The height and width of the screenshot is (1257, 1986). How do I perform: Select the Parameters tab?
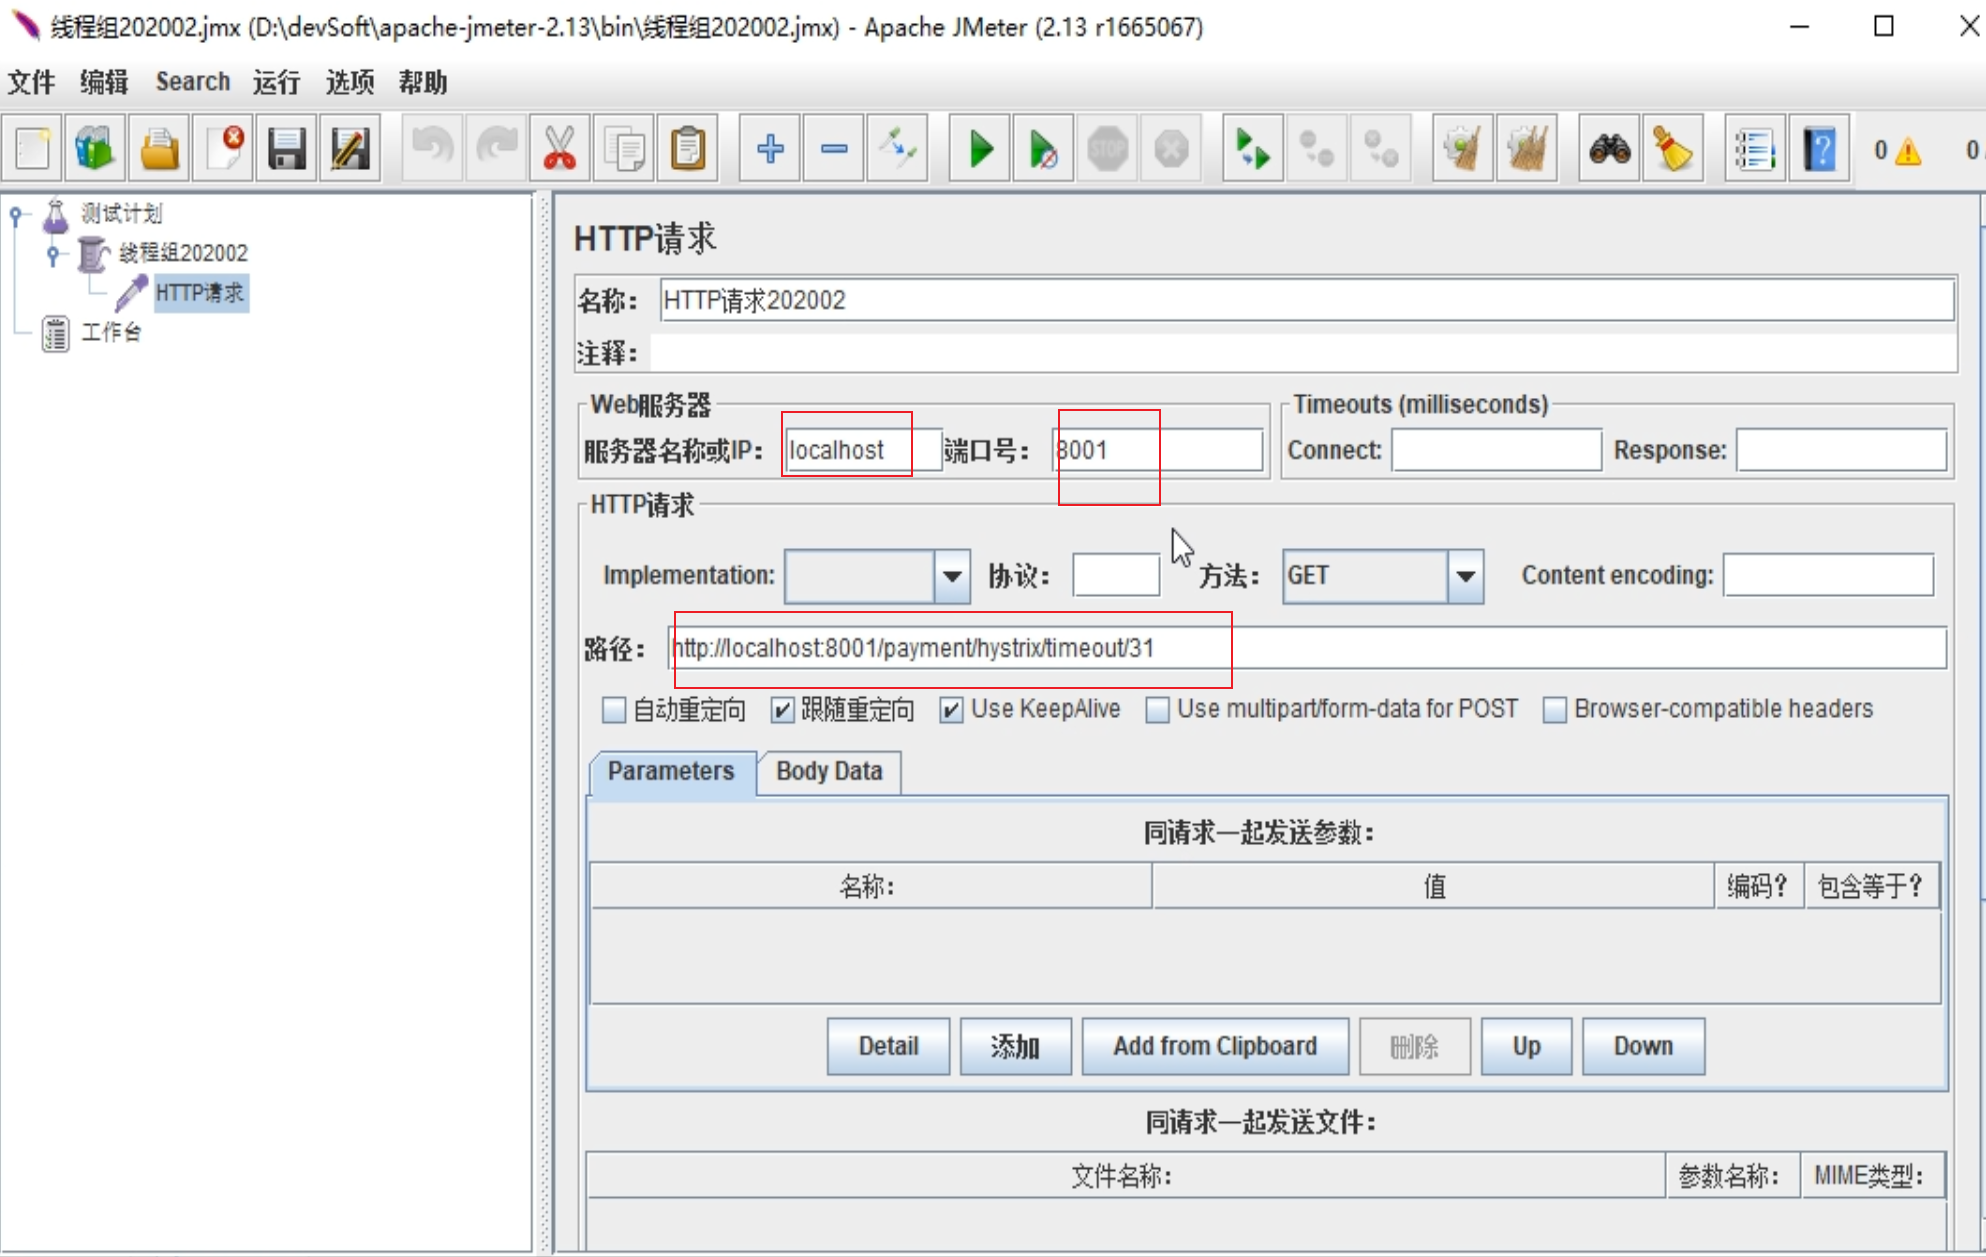(671, 772)
